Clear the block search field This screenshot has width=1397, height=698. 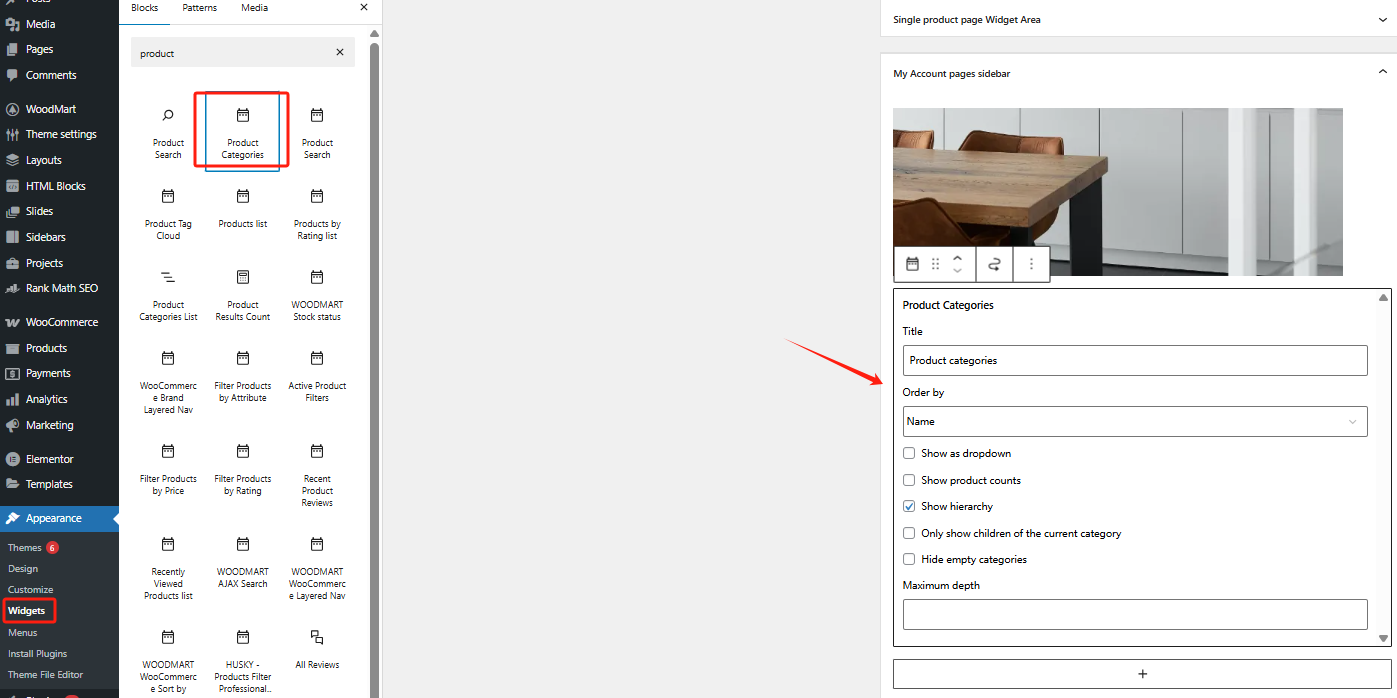(340, 53)
